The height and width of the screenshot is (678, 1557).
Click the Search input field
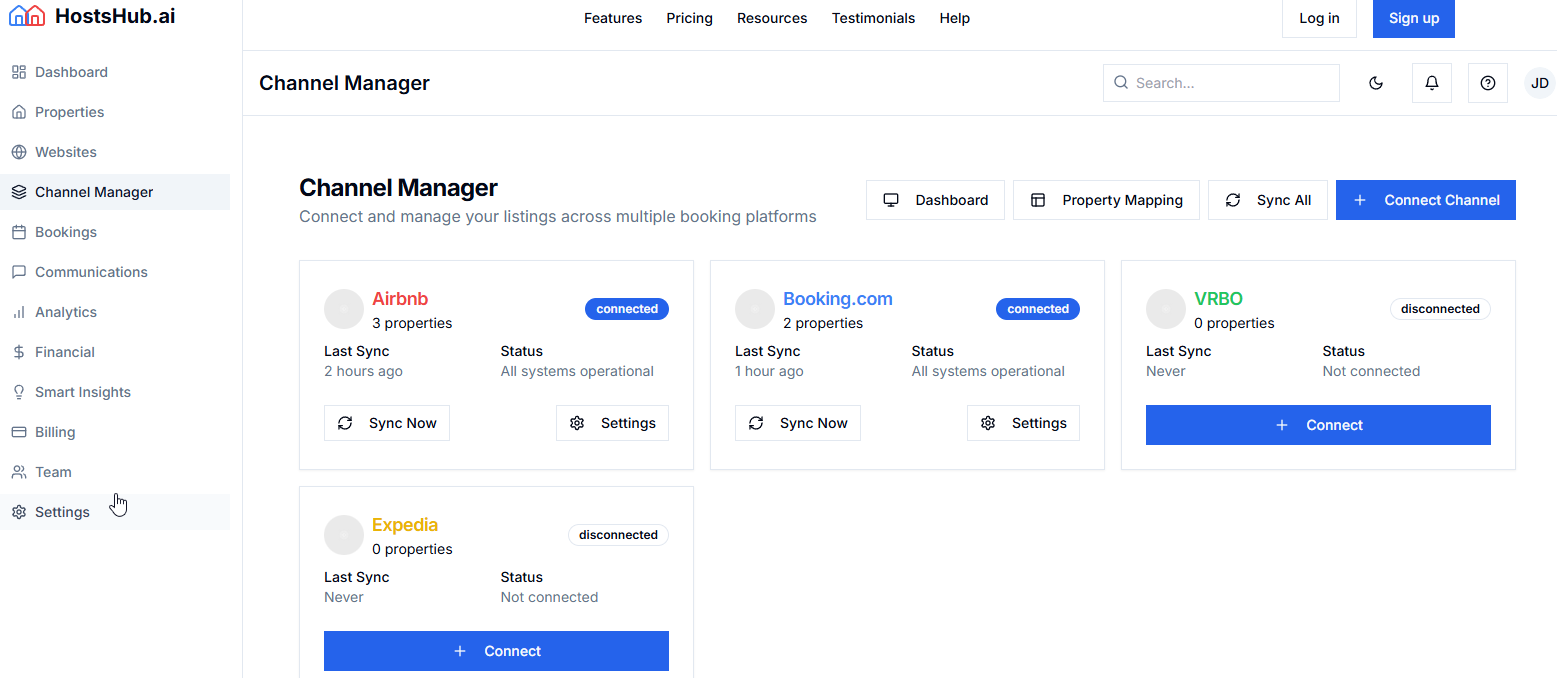click(x=1221, y=82)
